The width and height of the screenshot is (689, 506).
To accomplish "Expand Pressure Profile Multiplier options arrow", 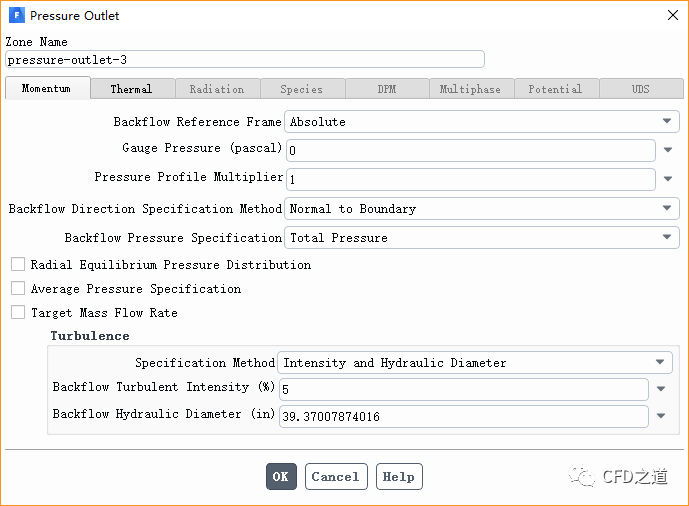I will pos(668,180).
